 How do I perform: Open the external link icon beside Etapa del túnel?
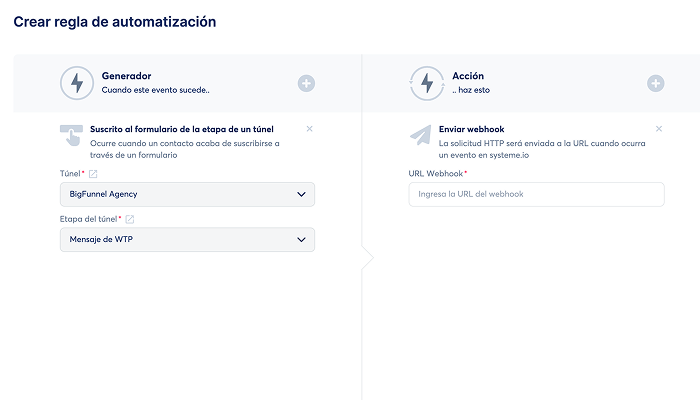(130, 219)
